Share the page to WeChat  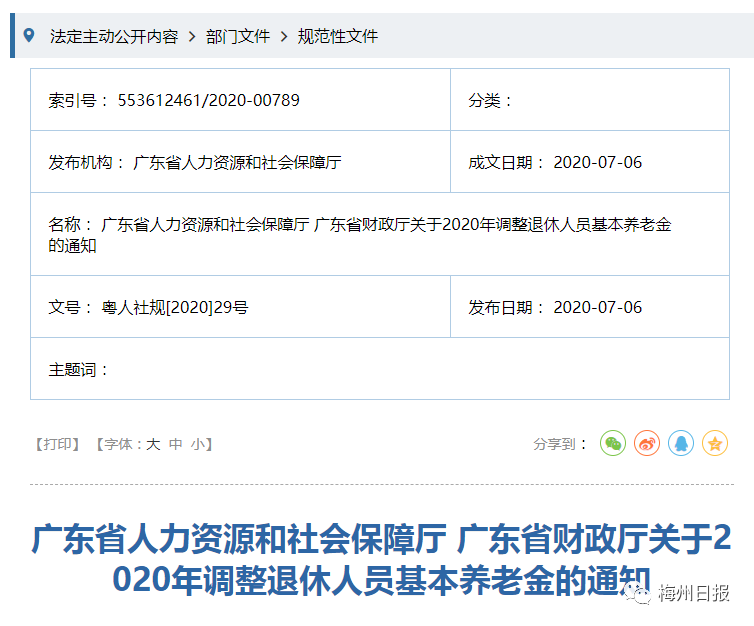613,443
